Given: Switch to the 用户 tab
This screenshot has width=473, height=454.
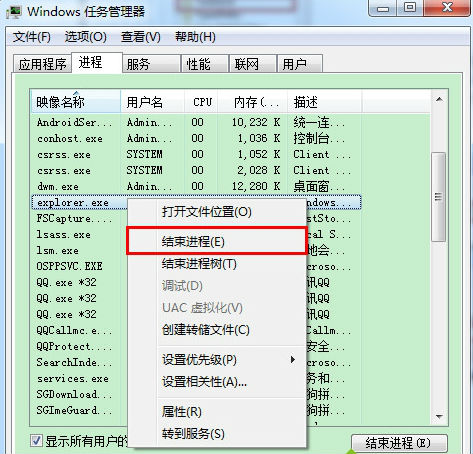Looking at the screenshot, I should [300, 64].
